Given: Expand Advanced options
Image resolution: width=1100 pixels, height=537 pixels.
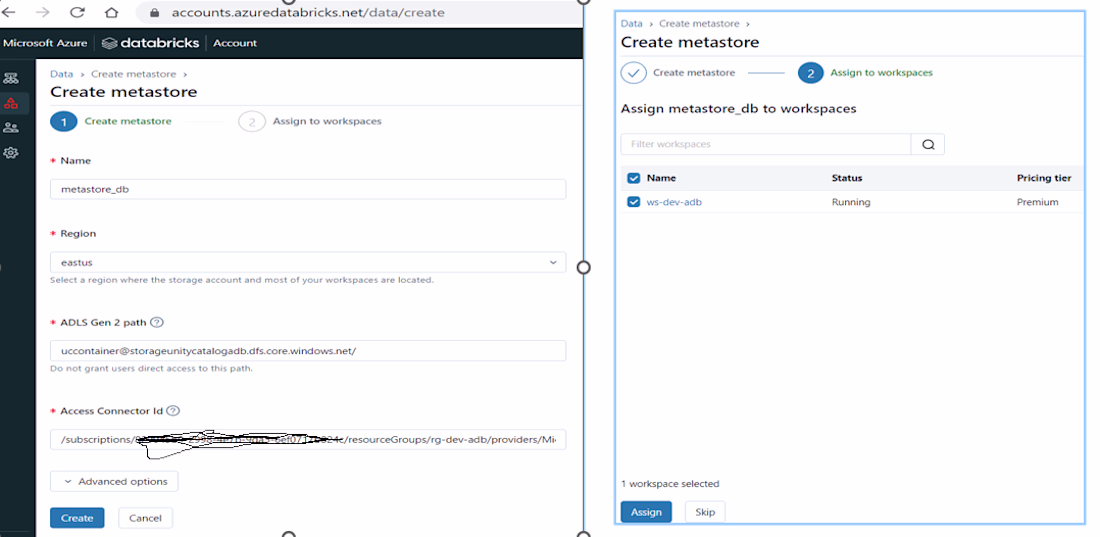Looking at the screenshot, I should [x=114, y=482].
